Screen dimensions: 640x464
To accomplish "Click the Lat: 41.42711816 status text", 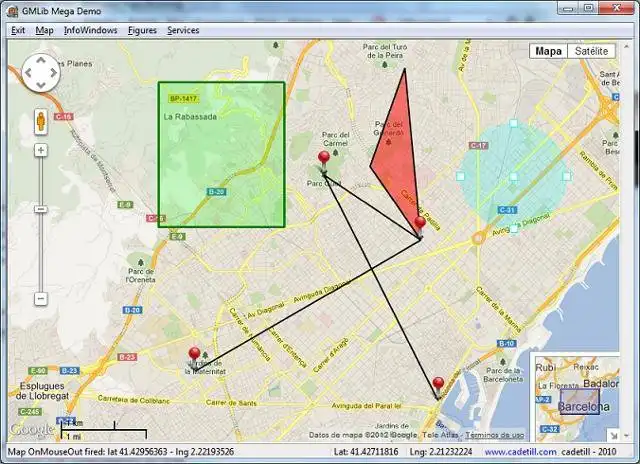I will tap(366, 452).
